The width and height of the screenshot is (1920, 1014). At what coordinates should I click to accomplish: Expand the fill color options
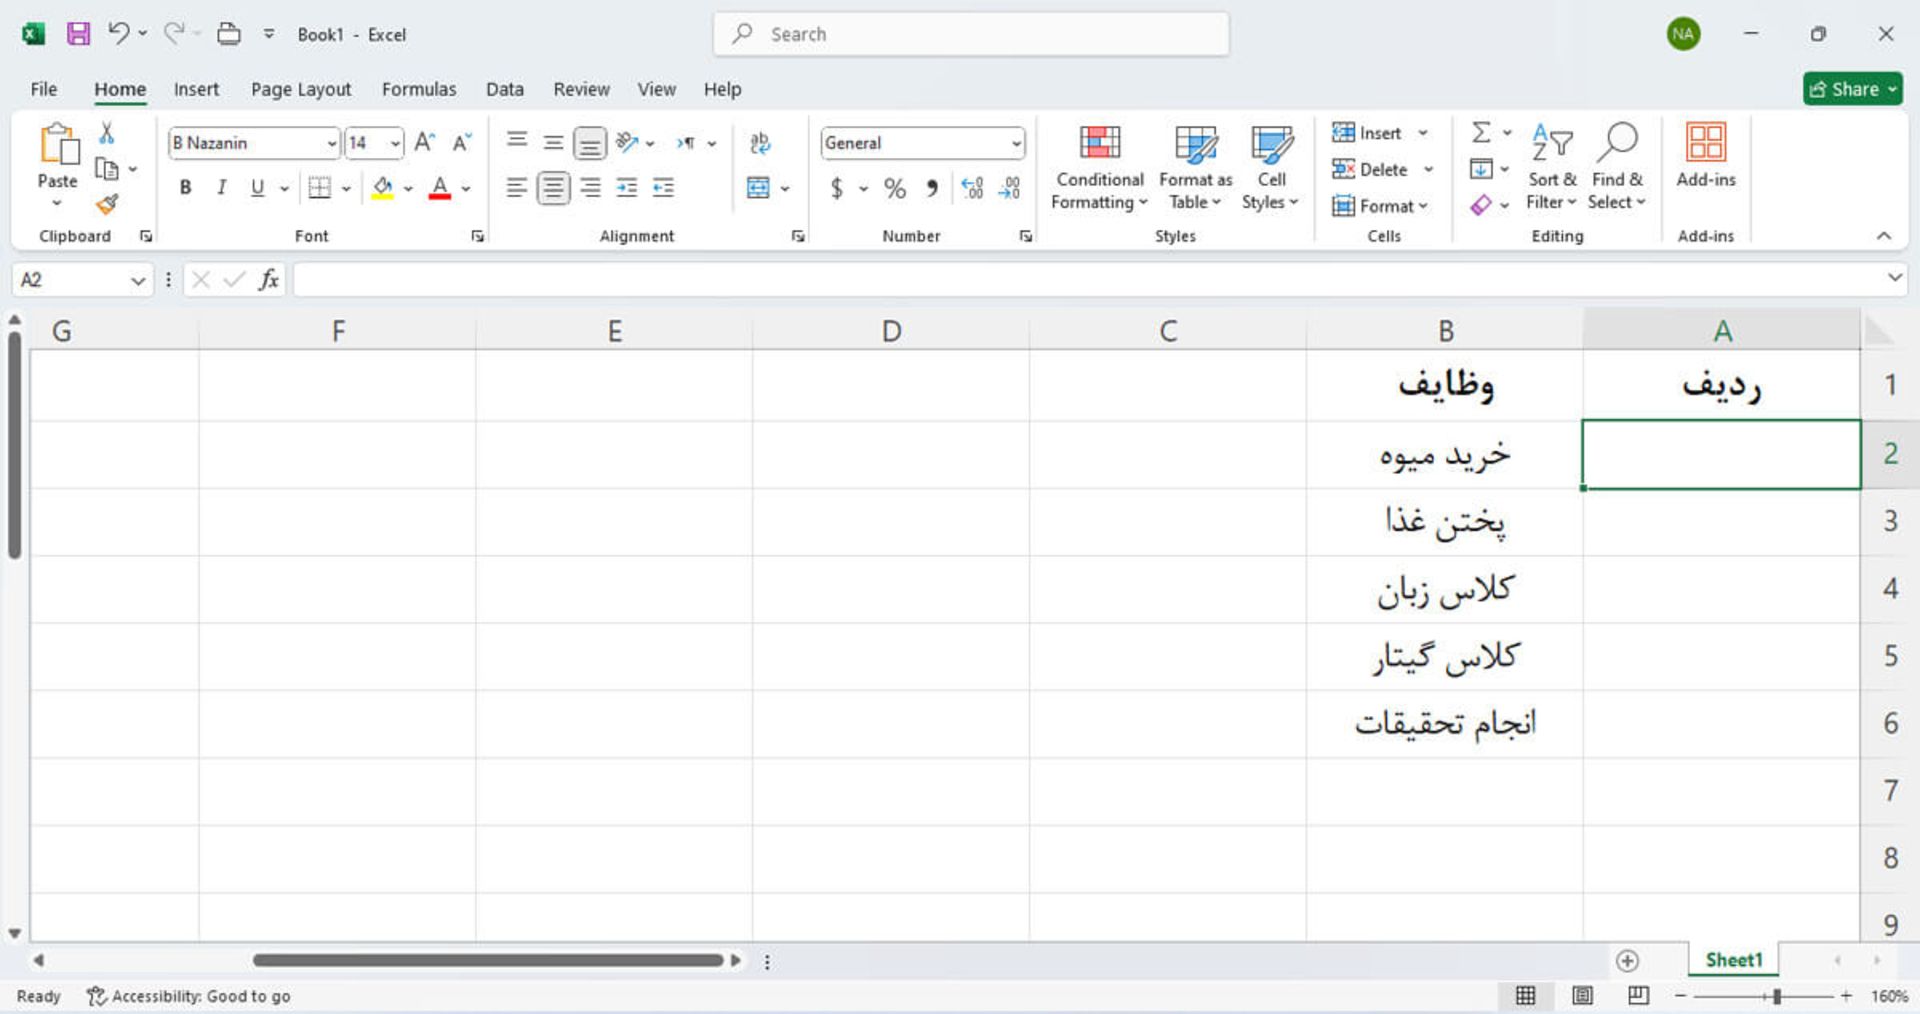tap(406, 188)
